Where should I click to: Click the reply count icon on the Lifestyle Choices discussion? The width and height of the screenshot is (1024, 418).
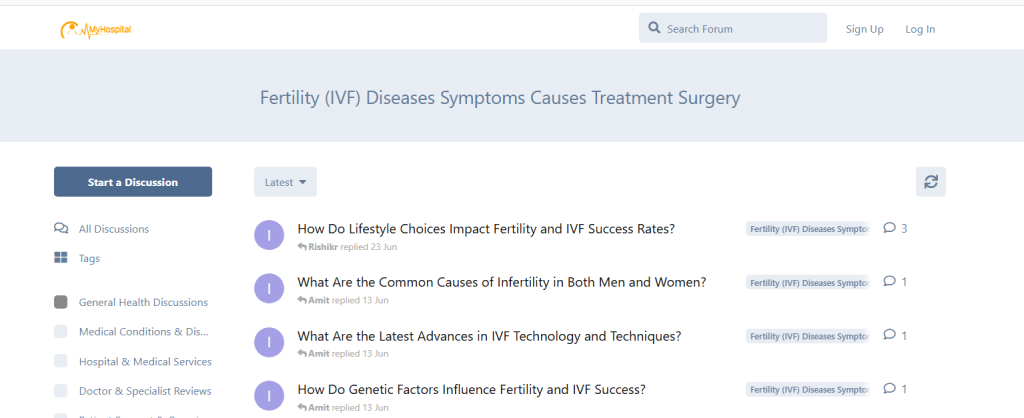click(889, 228)
